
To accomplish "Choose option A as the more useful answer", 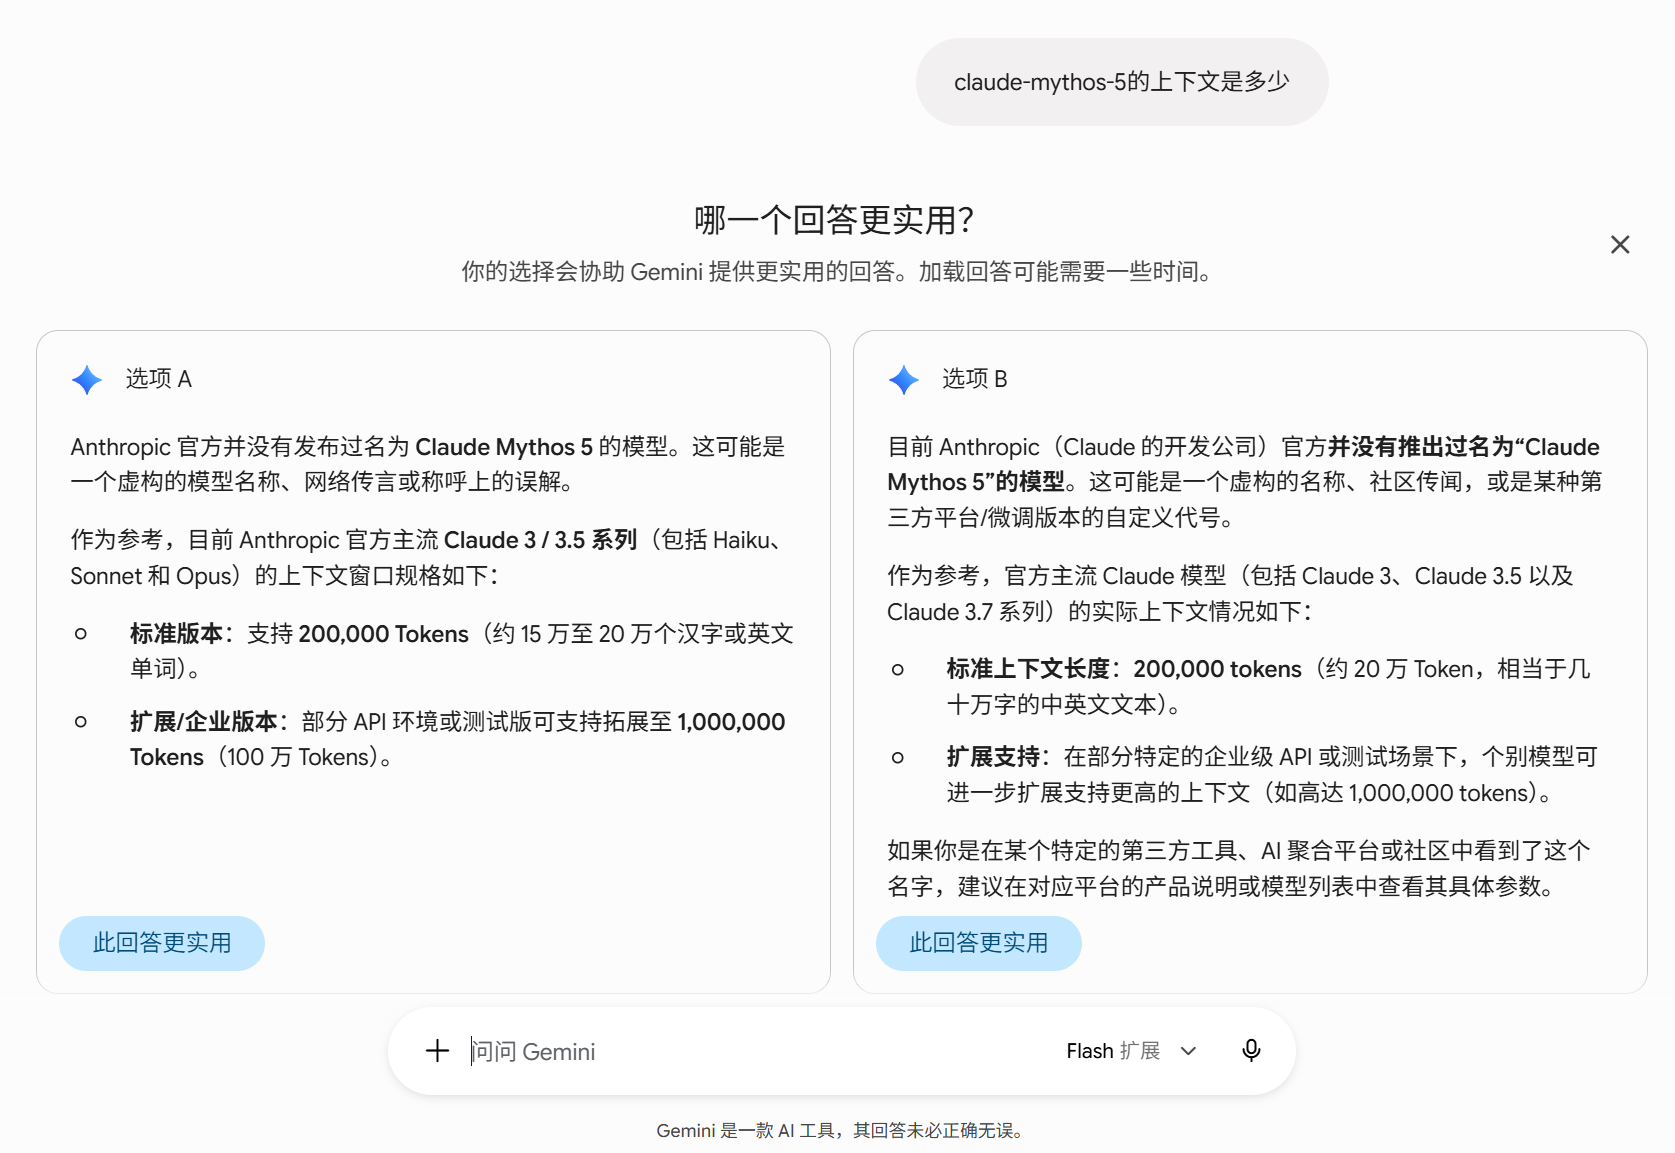I will coord(162,943).
